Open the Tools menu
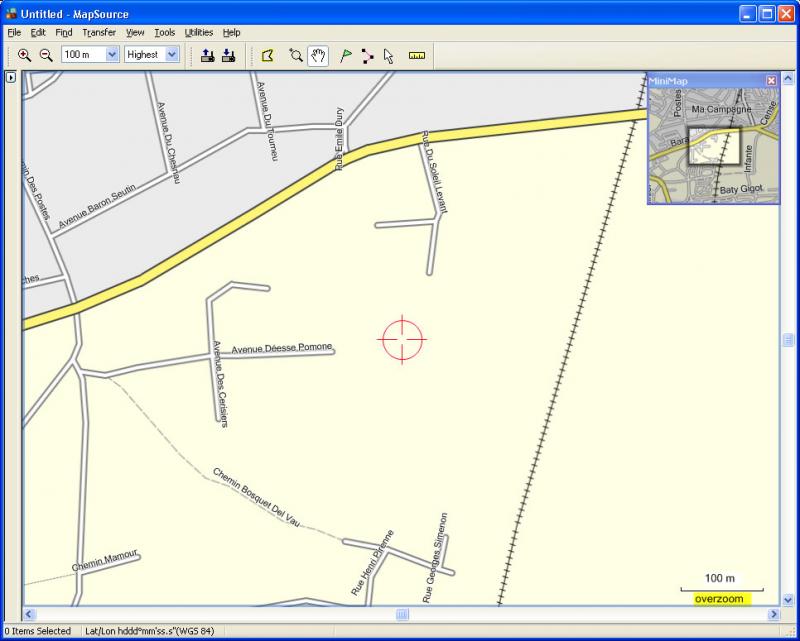 [x=165, y=33]
